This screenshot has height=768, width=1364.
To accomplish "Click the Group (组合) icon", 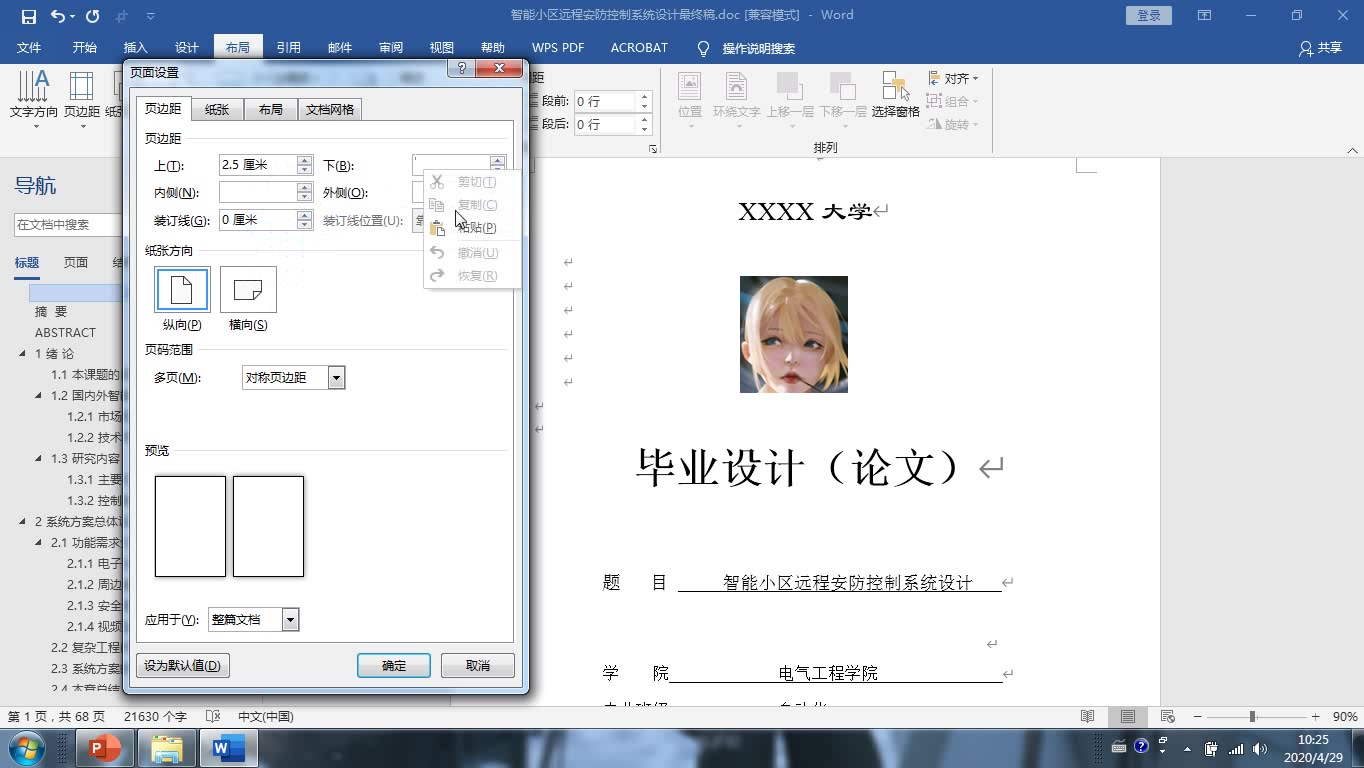I will point(953,101).
